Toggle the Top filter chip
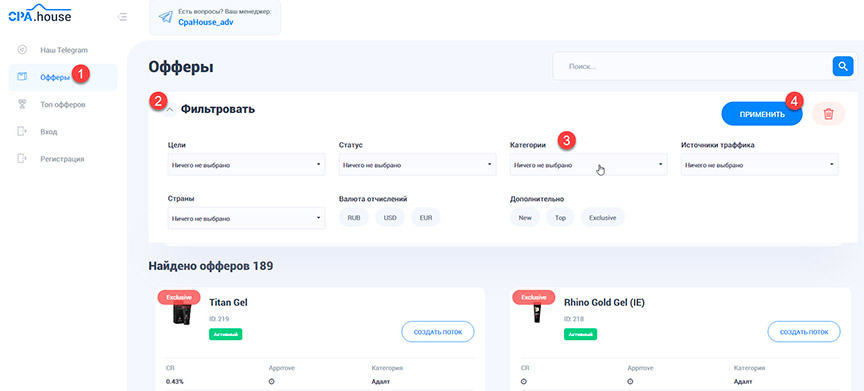The image size is (864, 391). pos(560,218)
